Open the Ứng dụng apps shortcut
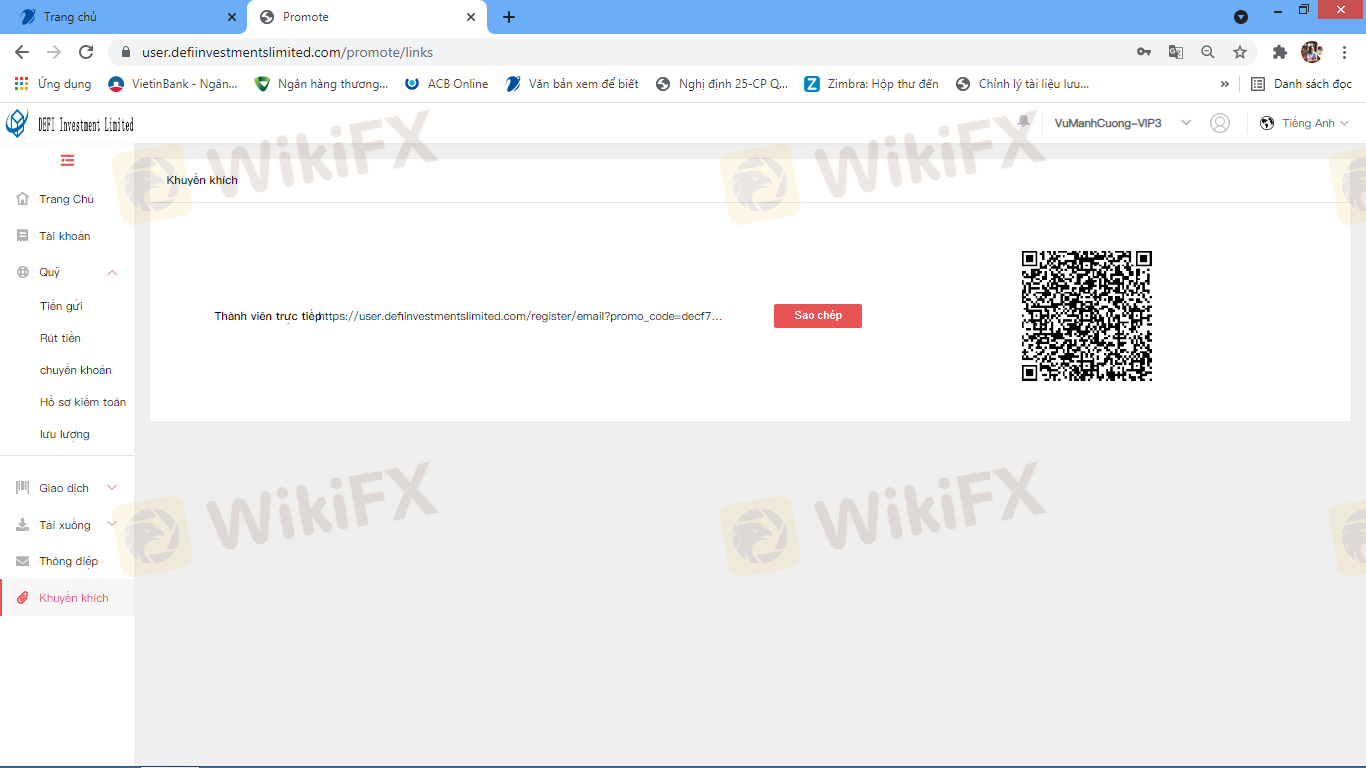The image size is (1366, 768). [x=53, y=84]
